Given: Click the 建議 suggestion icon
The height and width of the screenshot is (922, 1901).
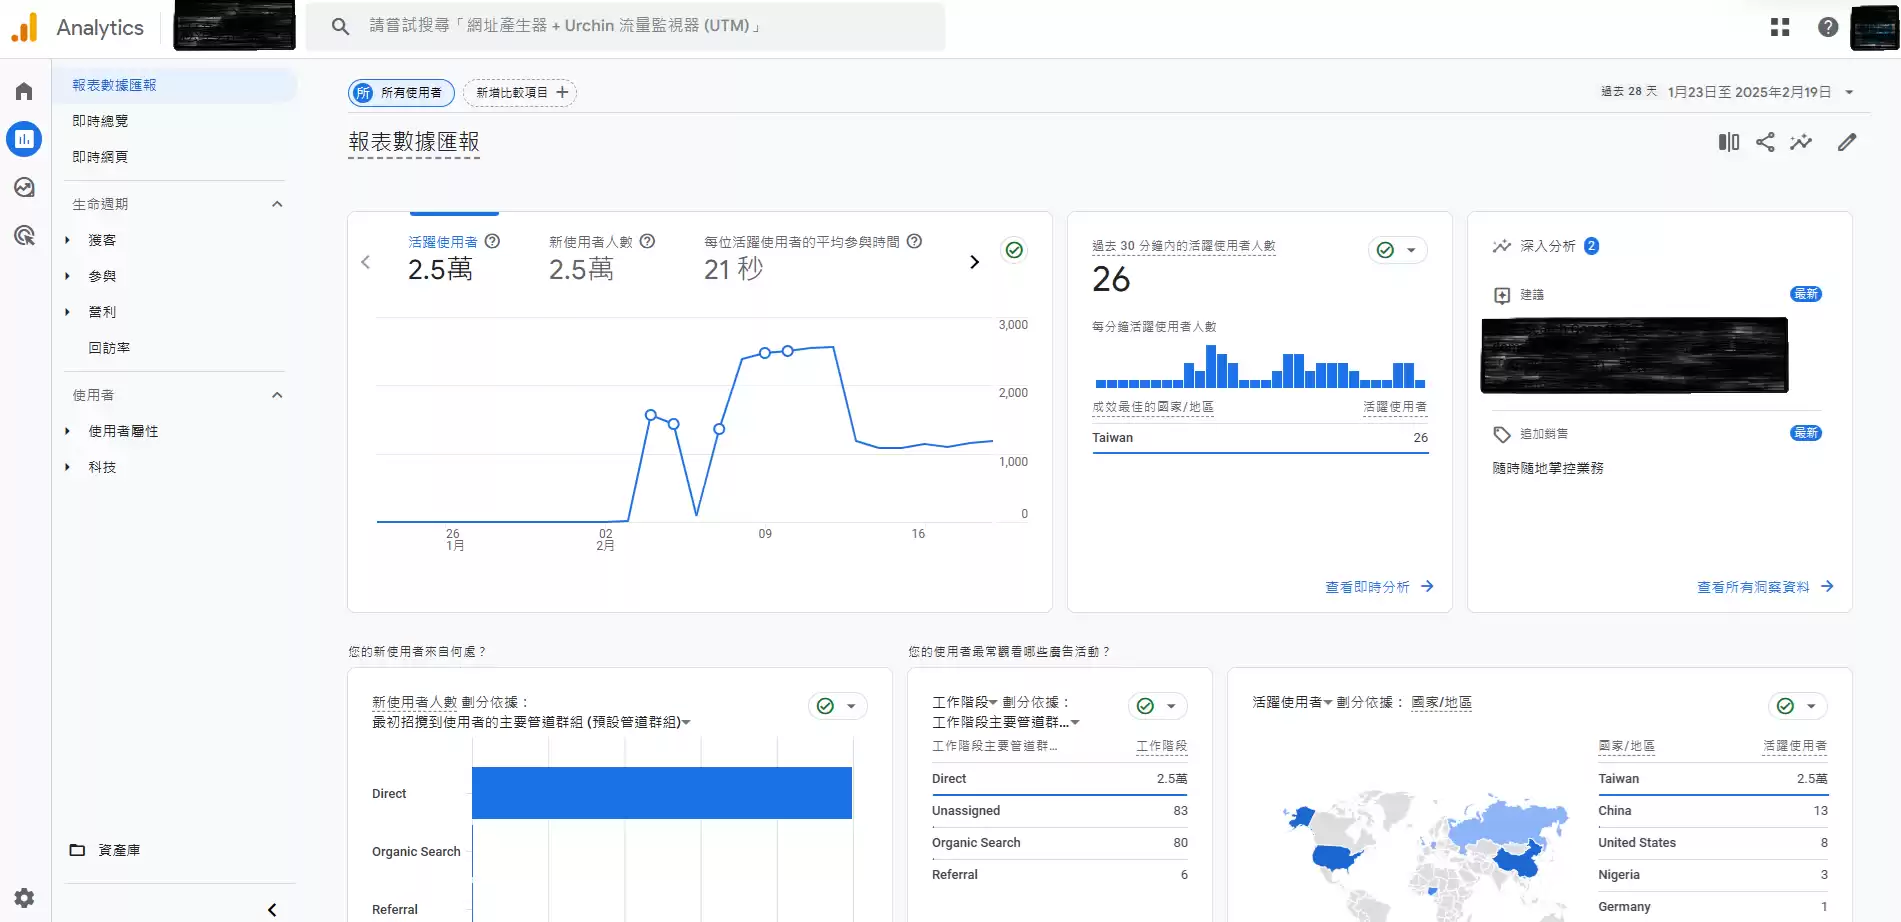Looking at the screenshot, I should (x=1502, y=295).
